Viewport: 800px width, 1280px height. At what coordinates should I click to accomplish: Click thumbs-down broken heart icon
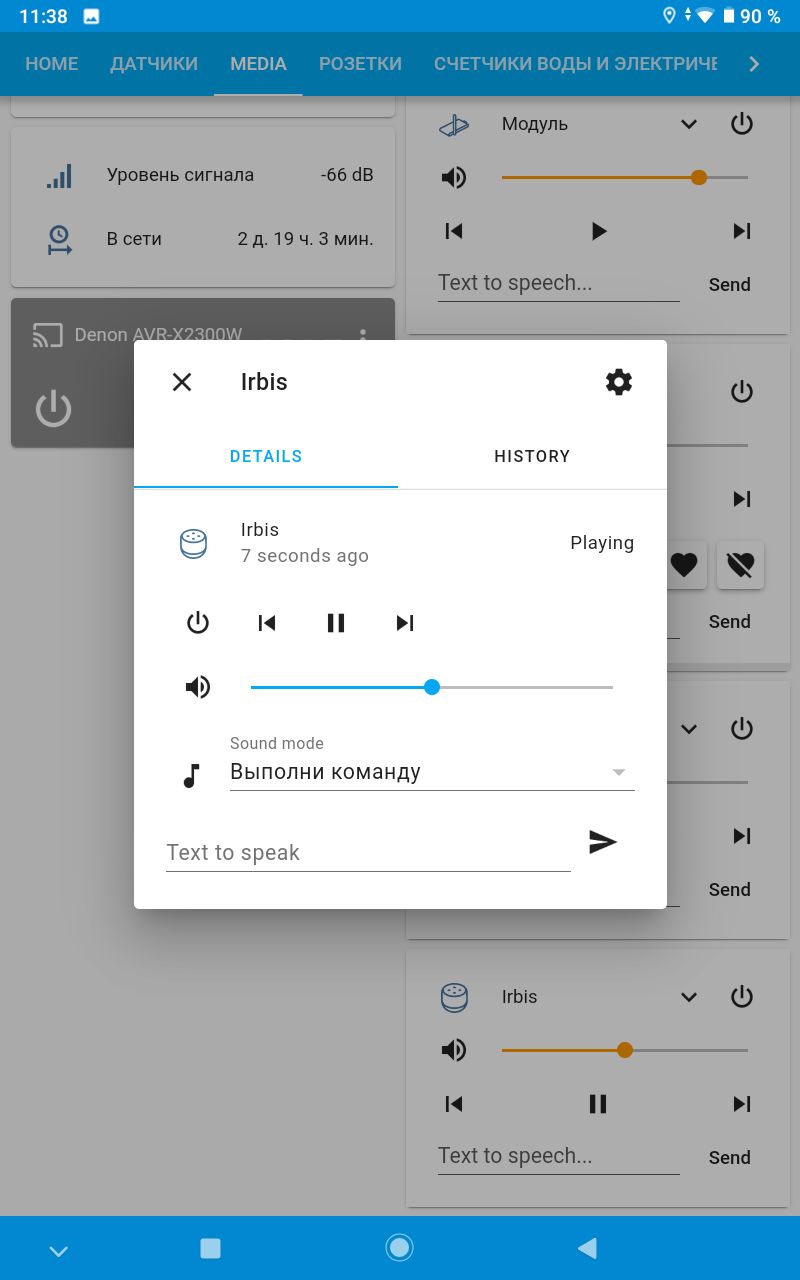[740, 565]
